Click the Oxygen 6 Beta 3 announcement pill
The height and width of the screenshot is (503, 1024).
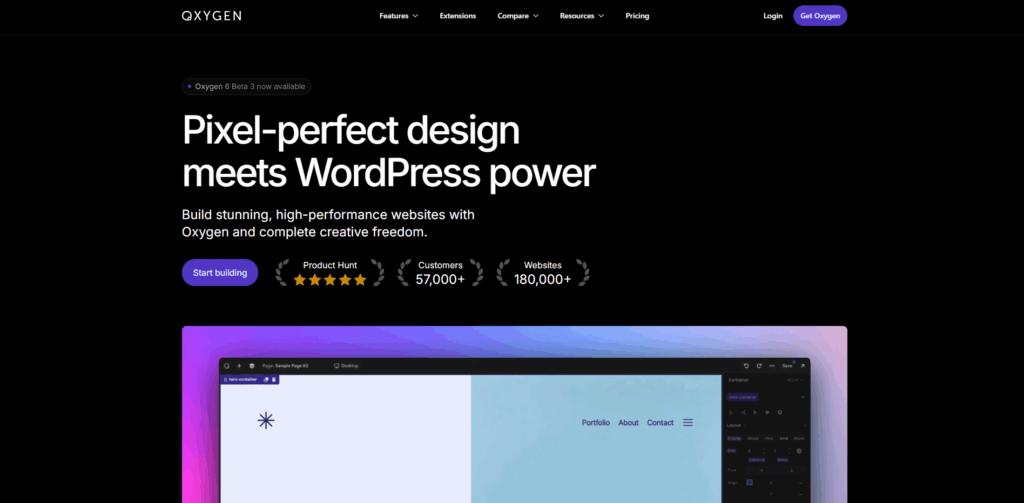246,86
